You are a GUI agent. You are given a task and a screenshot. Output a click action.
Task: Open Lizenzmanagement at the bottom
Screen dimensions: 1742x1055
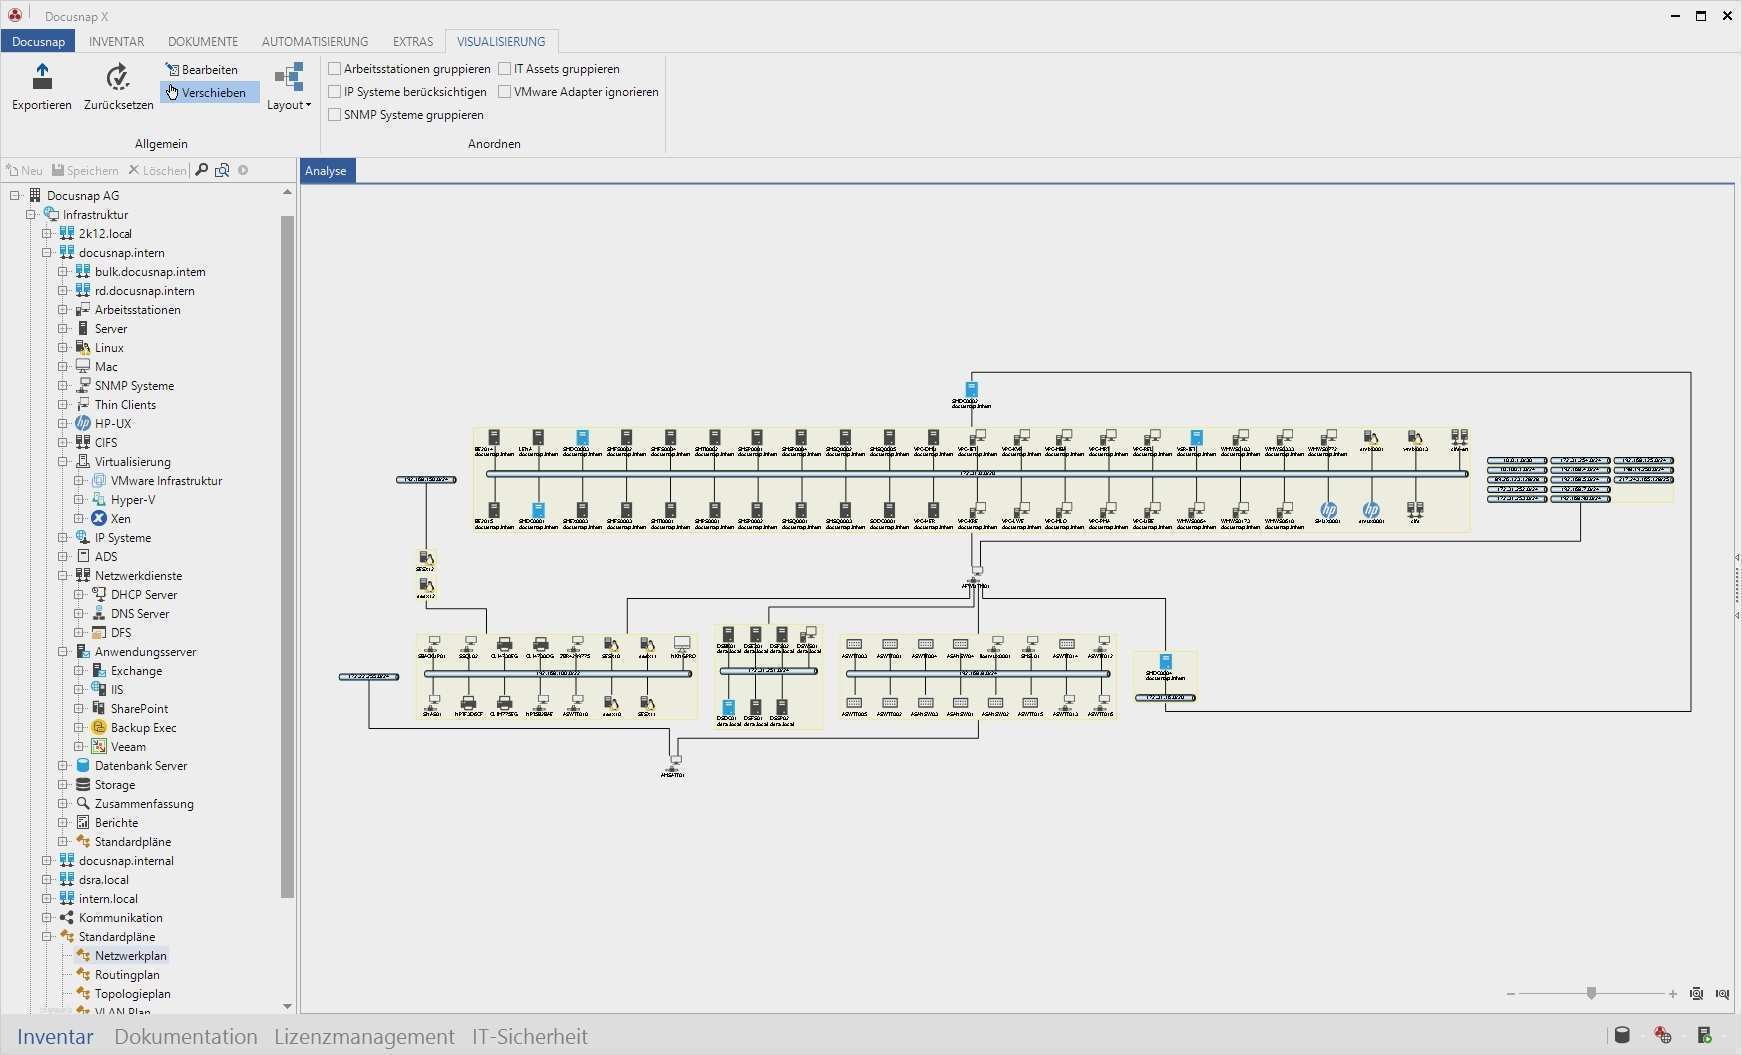pos(363,1037)
